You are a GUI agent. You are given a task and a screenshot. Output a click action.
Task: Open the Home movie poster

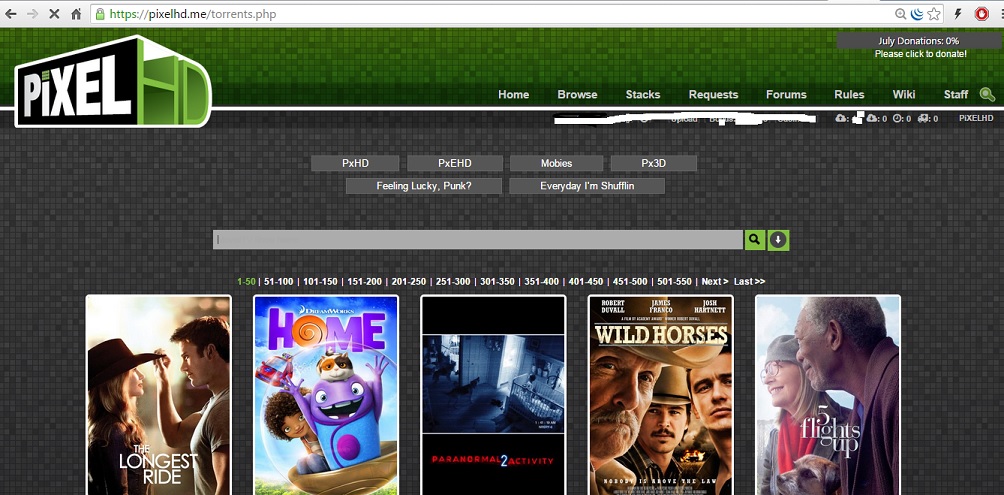point(326,395)
